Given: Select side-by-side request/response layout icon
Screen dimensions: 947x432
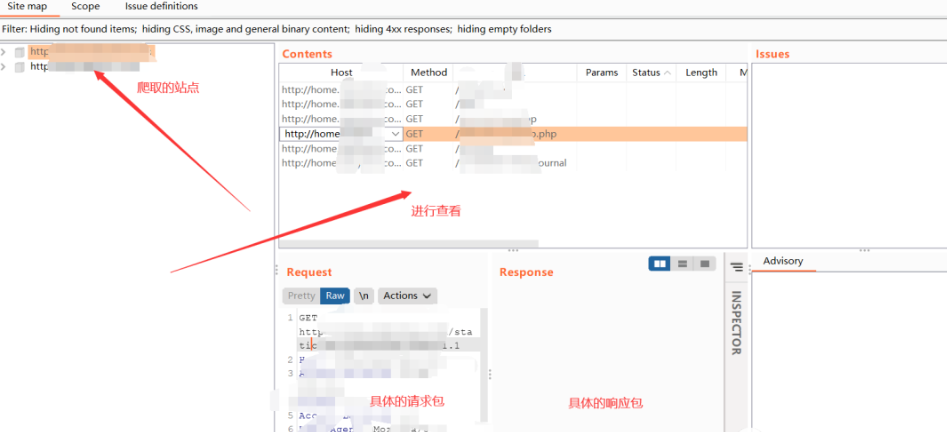Looking at the screenshot, I should [x=660, y=263].
